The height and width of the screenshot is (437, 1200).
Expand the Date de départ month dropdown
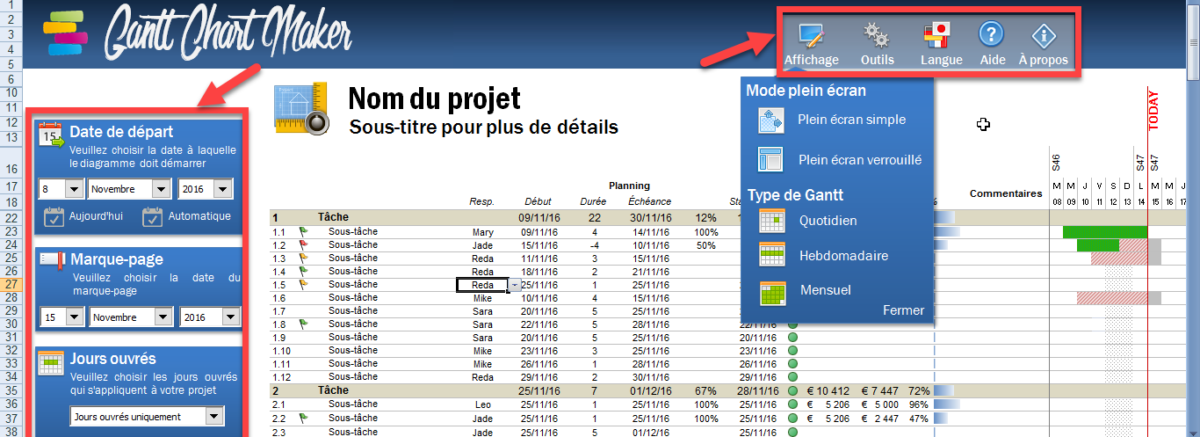point(160,188)
